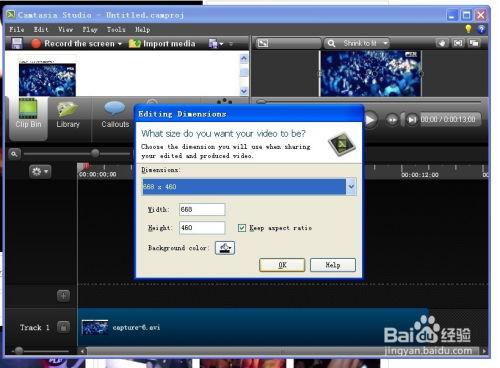Click Clip Bin scrollbar down arrow
This screenshot has height=368, width=500.
tap(244, 91)
